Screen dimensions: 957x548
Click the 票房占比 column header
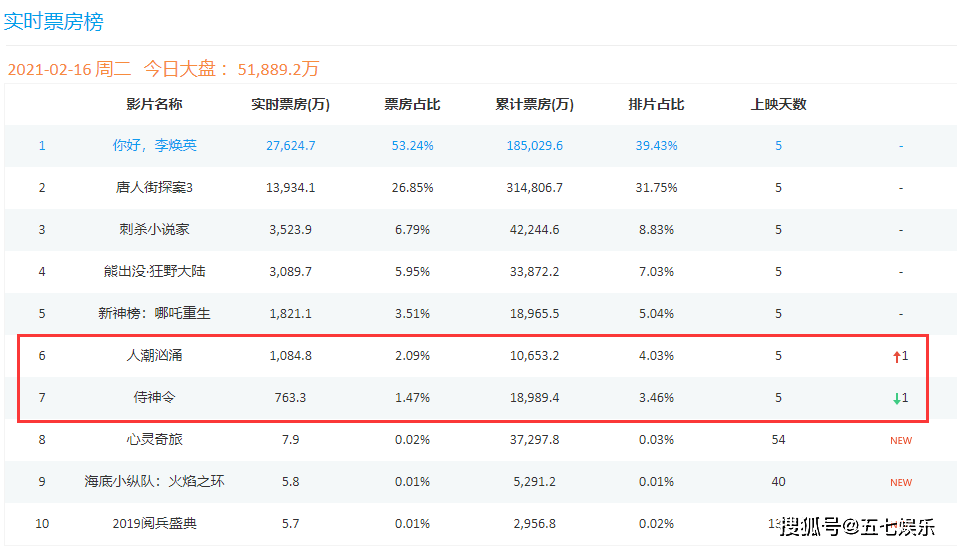pyautogui.click(x=412, y=104)
